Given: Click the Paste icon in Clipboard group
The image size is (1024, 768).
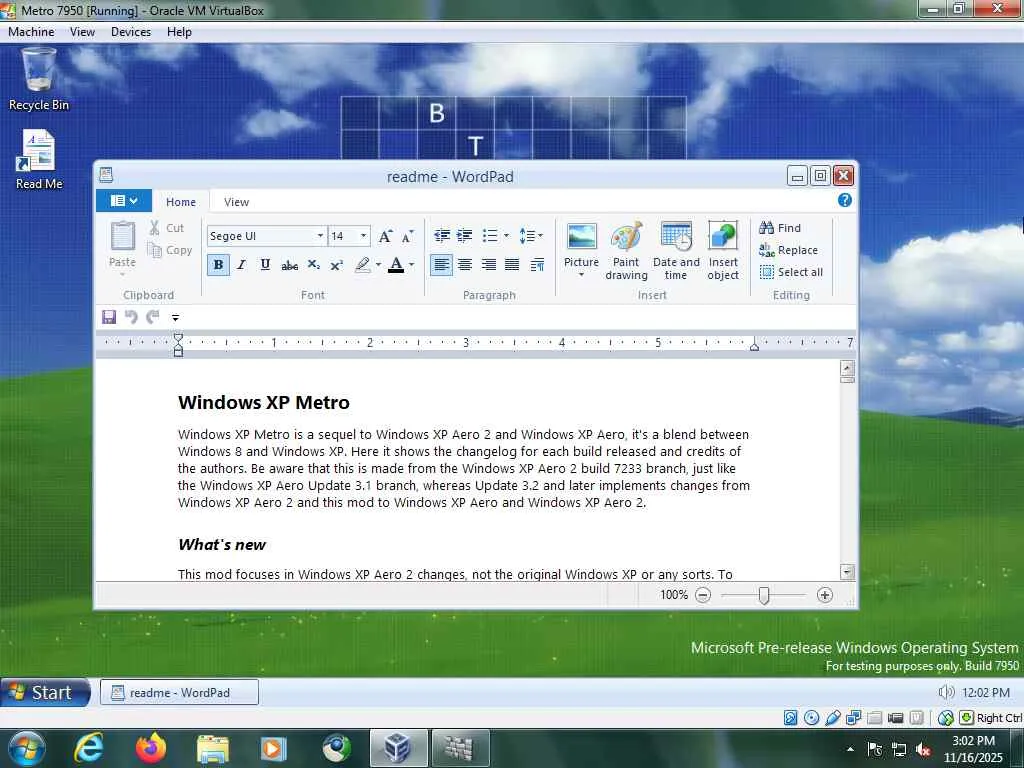Looking at the screenshot, I should [123, 236].
